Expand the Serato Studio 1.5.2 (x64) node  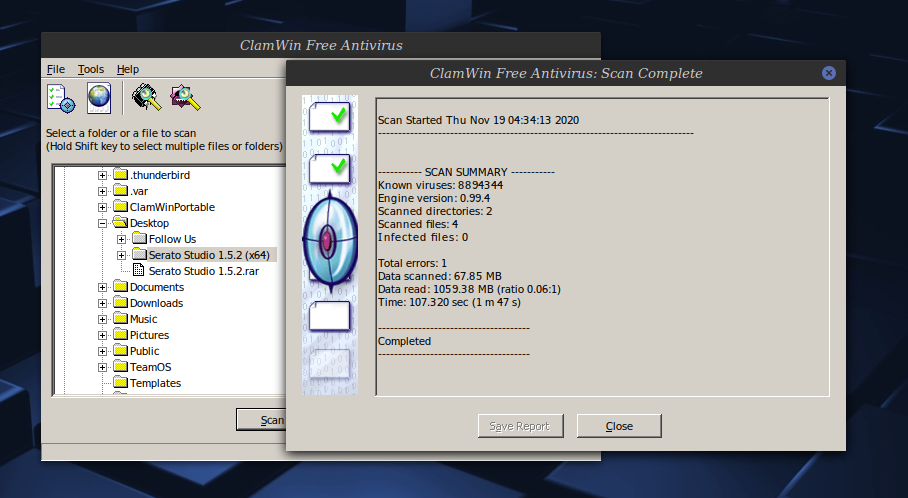[121, 255]
